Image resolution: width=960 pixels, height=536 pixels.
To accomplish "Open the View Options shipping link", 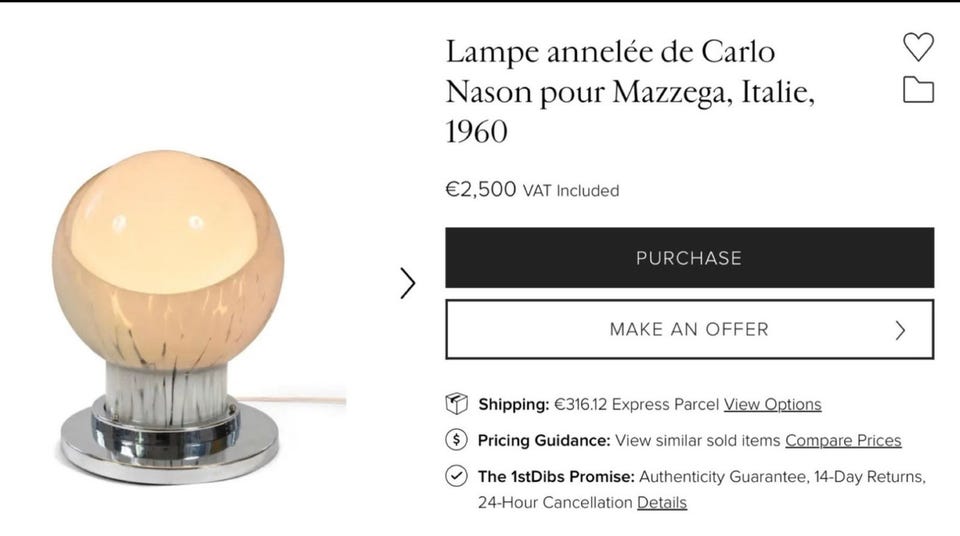I will pos(772,405).
